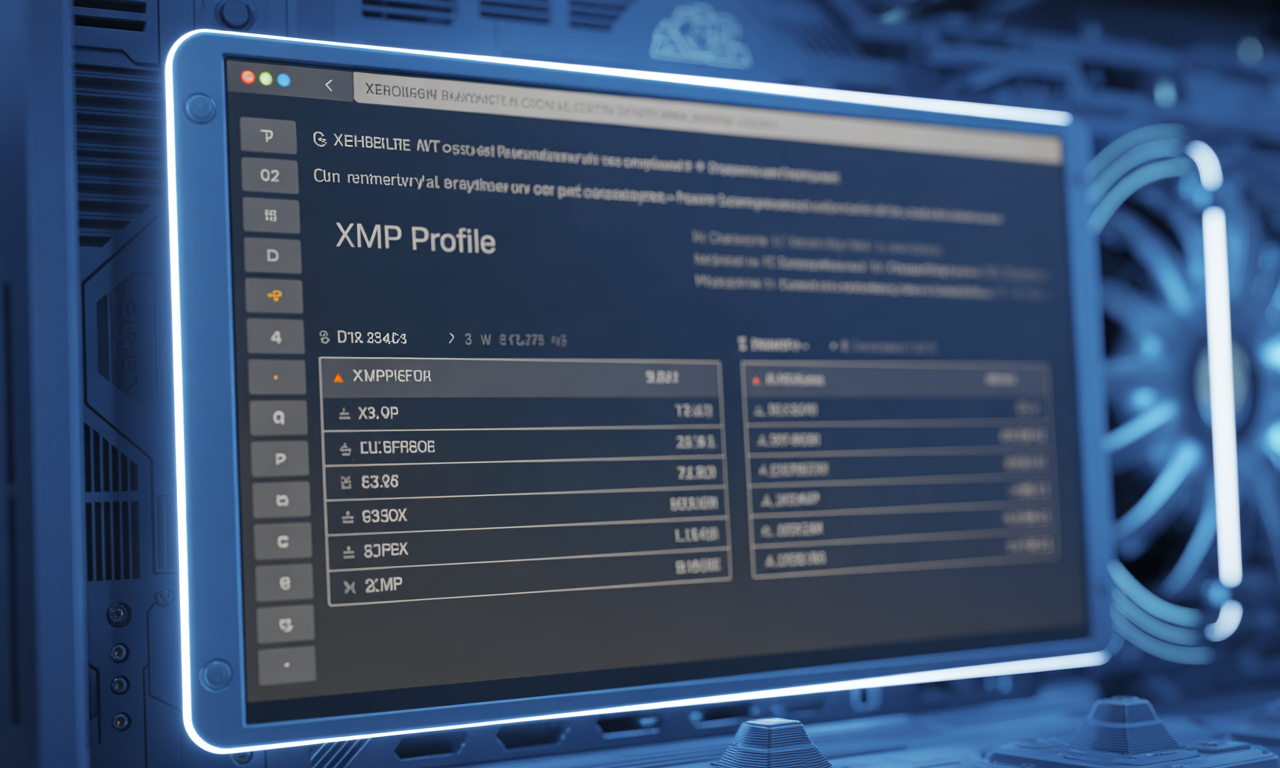Open the sidebar button labeled 02
Screen dimensions: 1280x768
pyautogui.click(x=270, y=175)
